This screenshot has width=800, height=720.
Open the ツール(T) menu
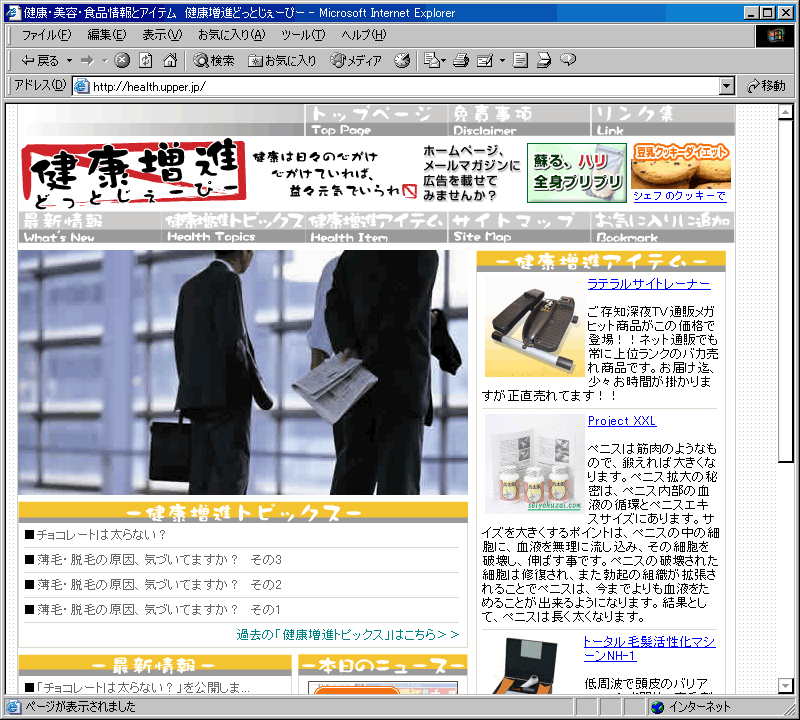pyautogui.click(x=303, y=35)
